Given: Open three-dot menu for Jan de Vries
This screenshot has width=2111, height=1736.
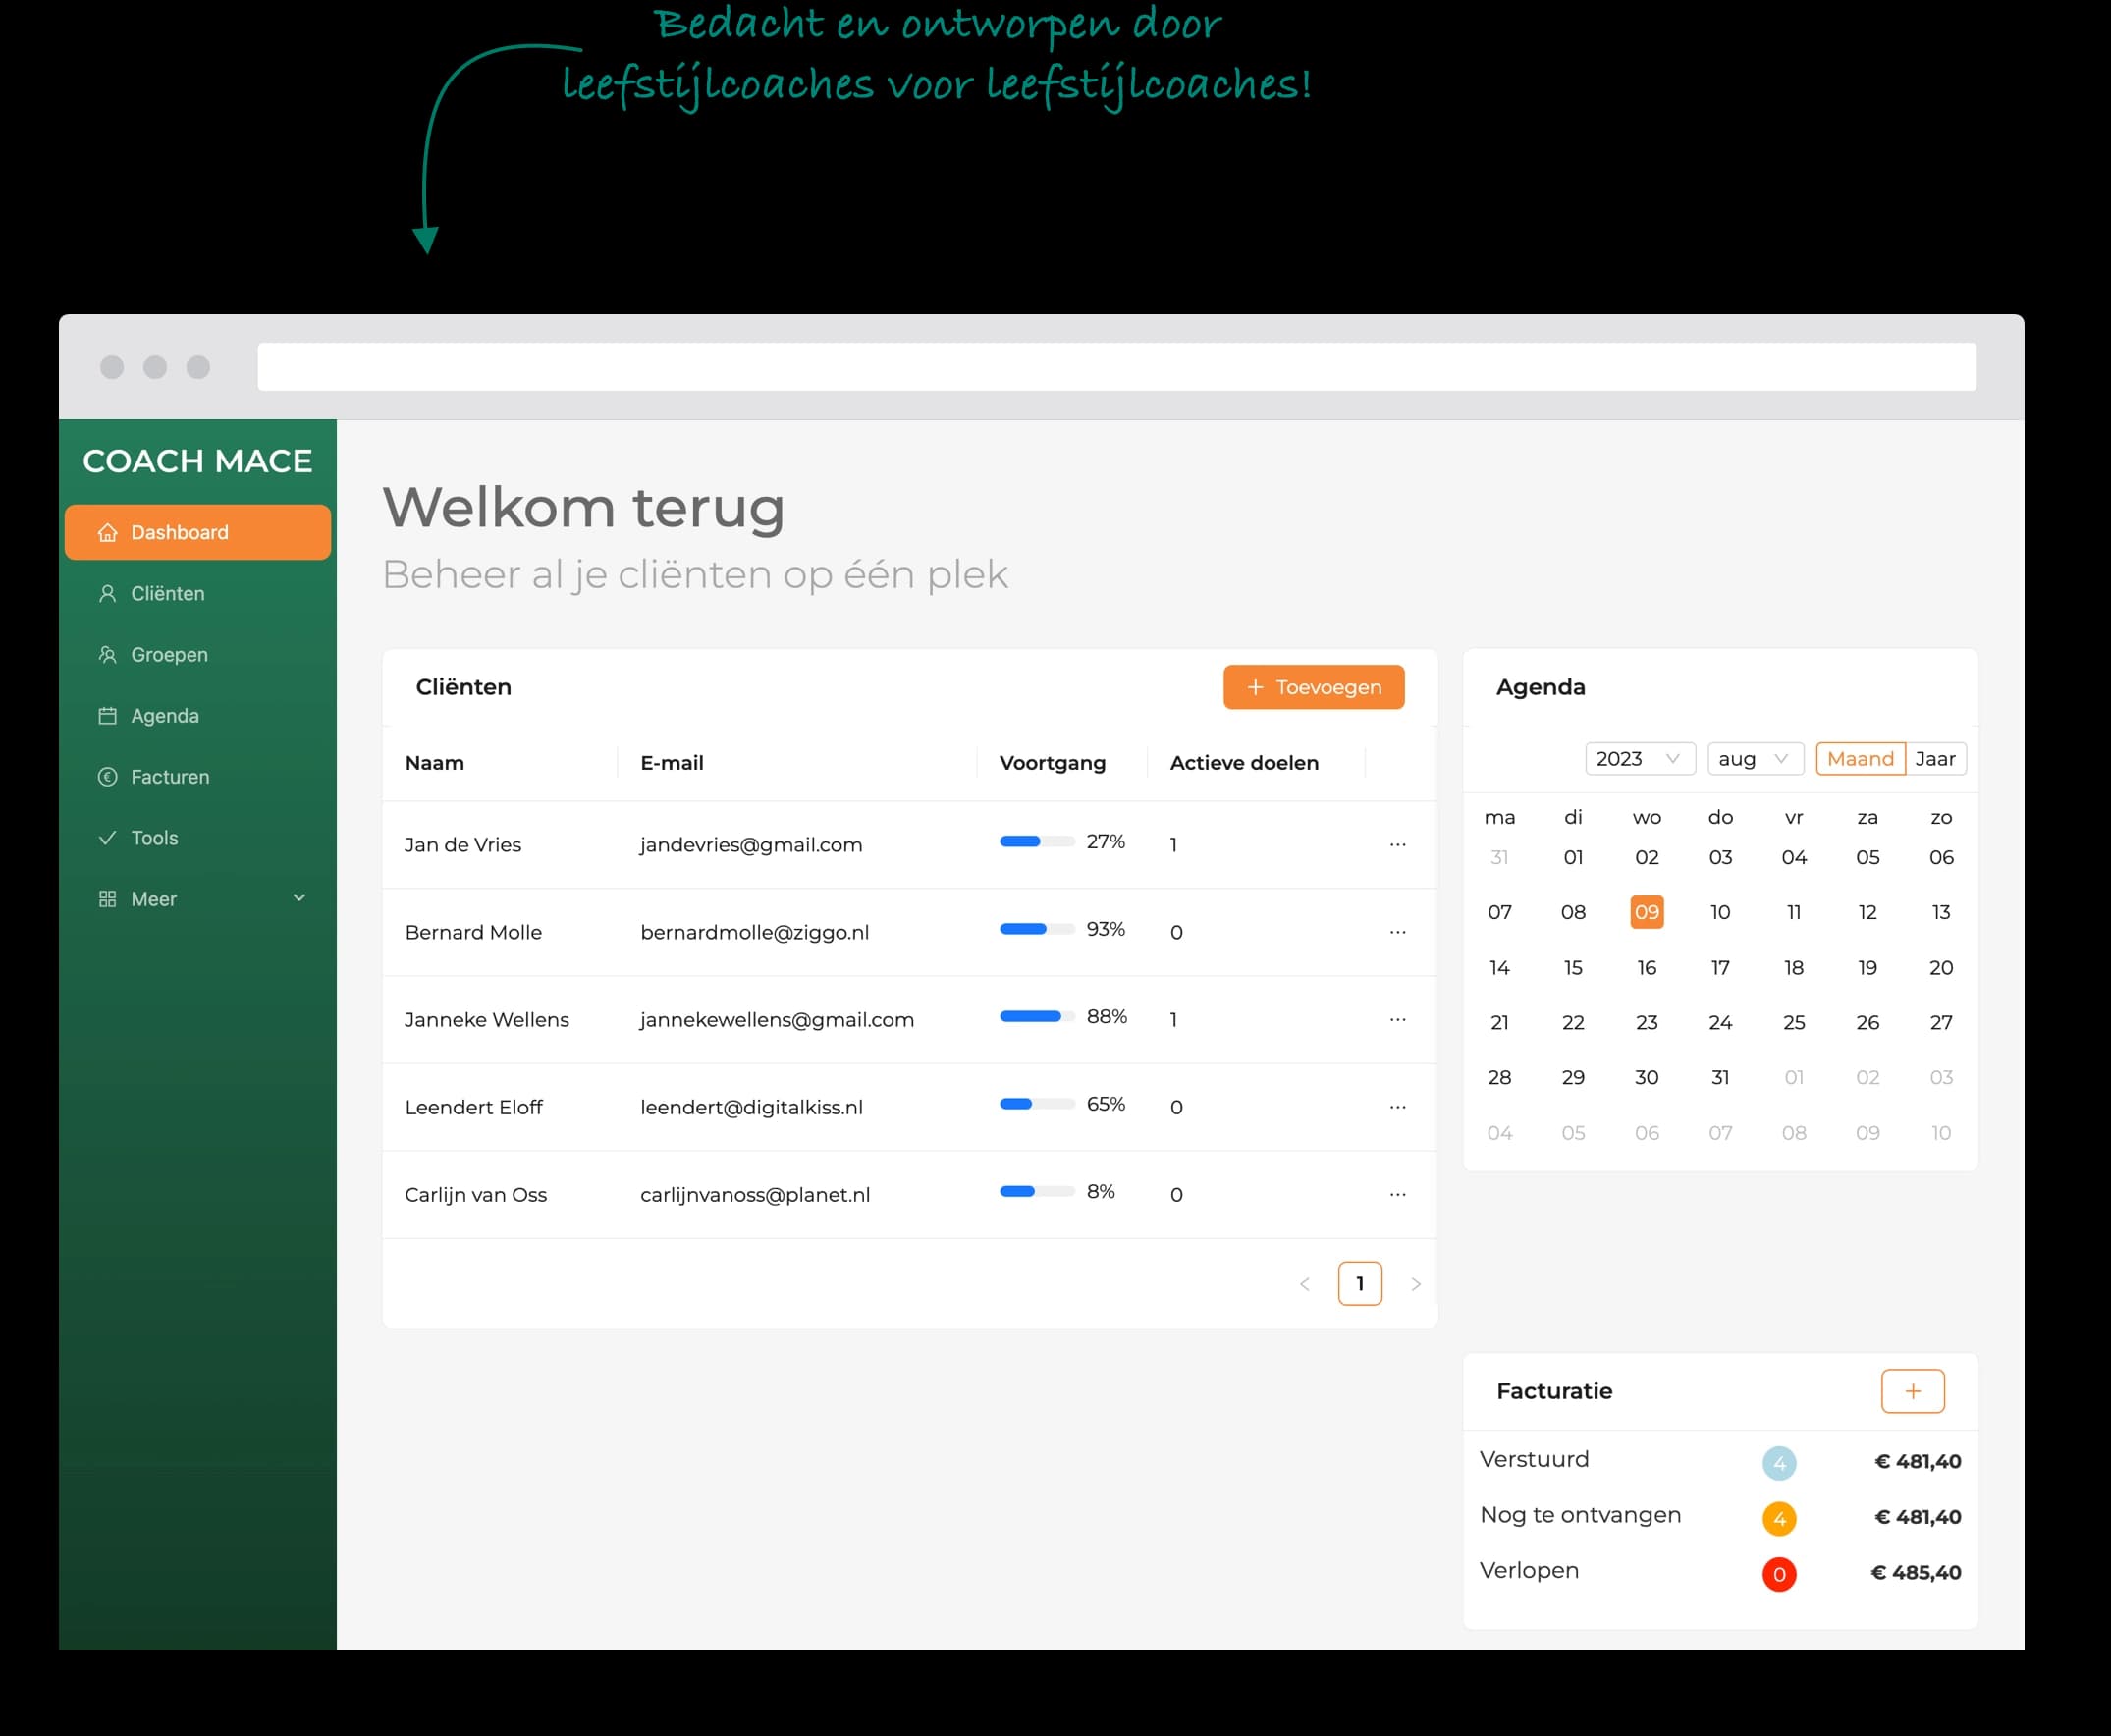Looking at the screenshot, I should click(x=1397, y=845).
